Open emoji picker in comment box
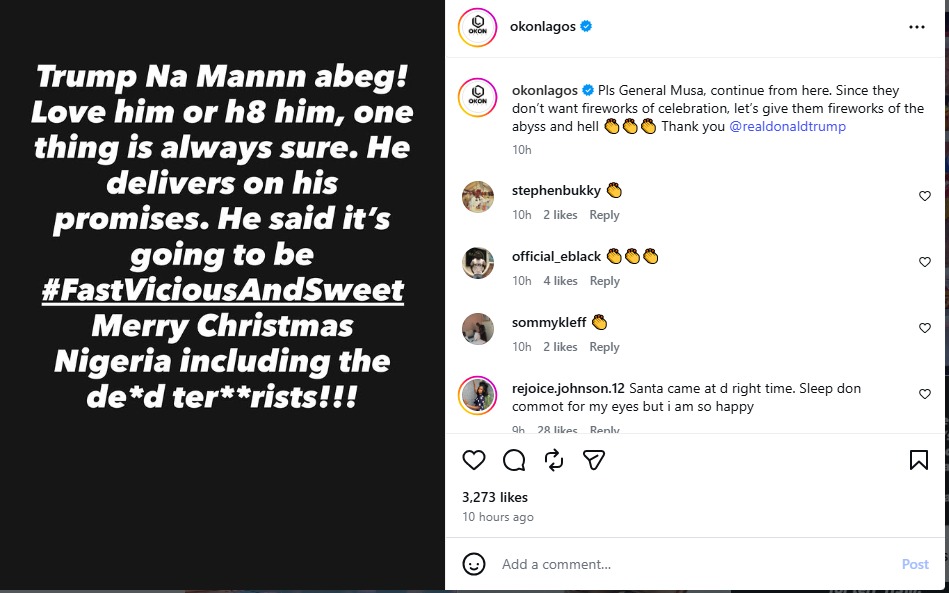This screenshot has width=949, height=593. click(x=474, y=564)
